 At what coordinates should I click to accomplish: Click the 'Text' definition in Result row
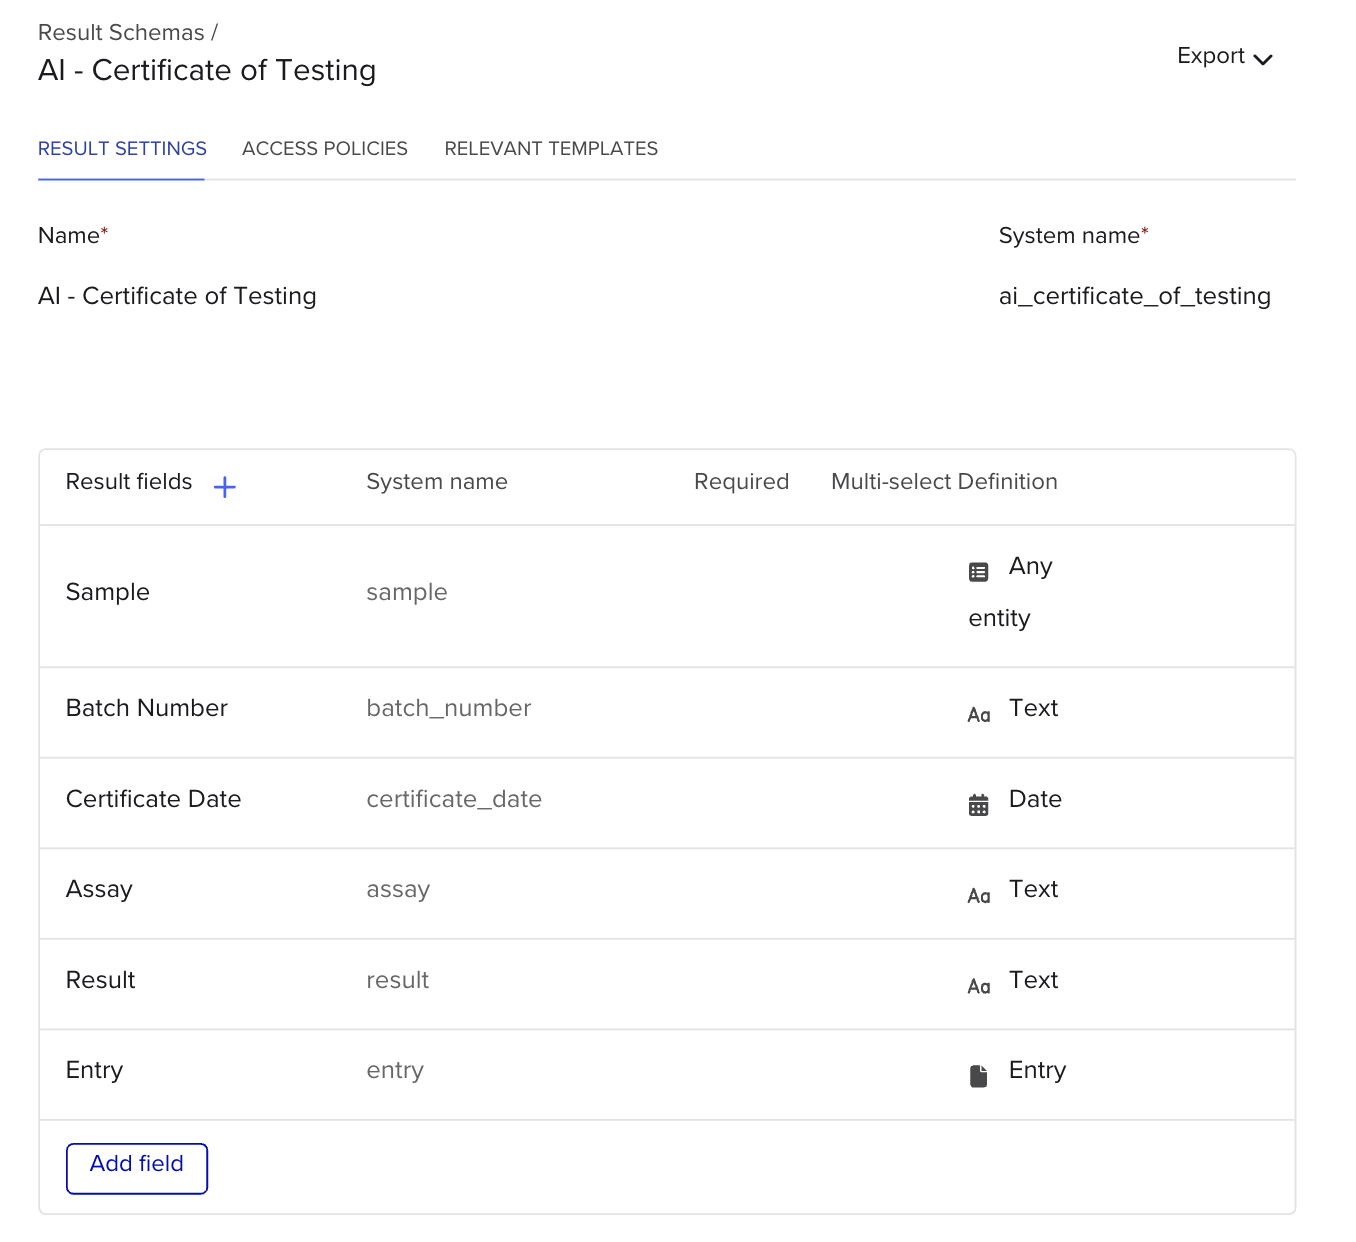1034,980
